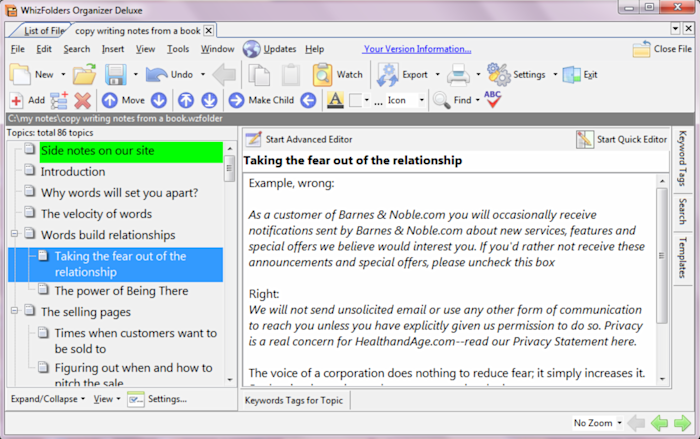Open the Undo dropdown arrow
The image size is (700, 439).
pos(203,75)
